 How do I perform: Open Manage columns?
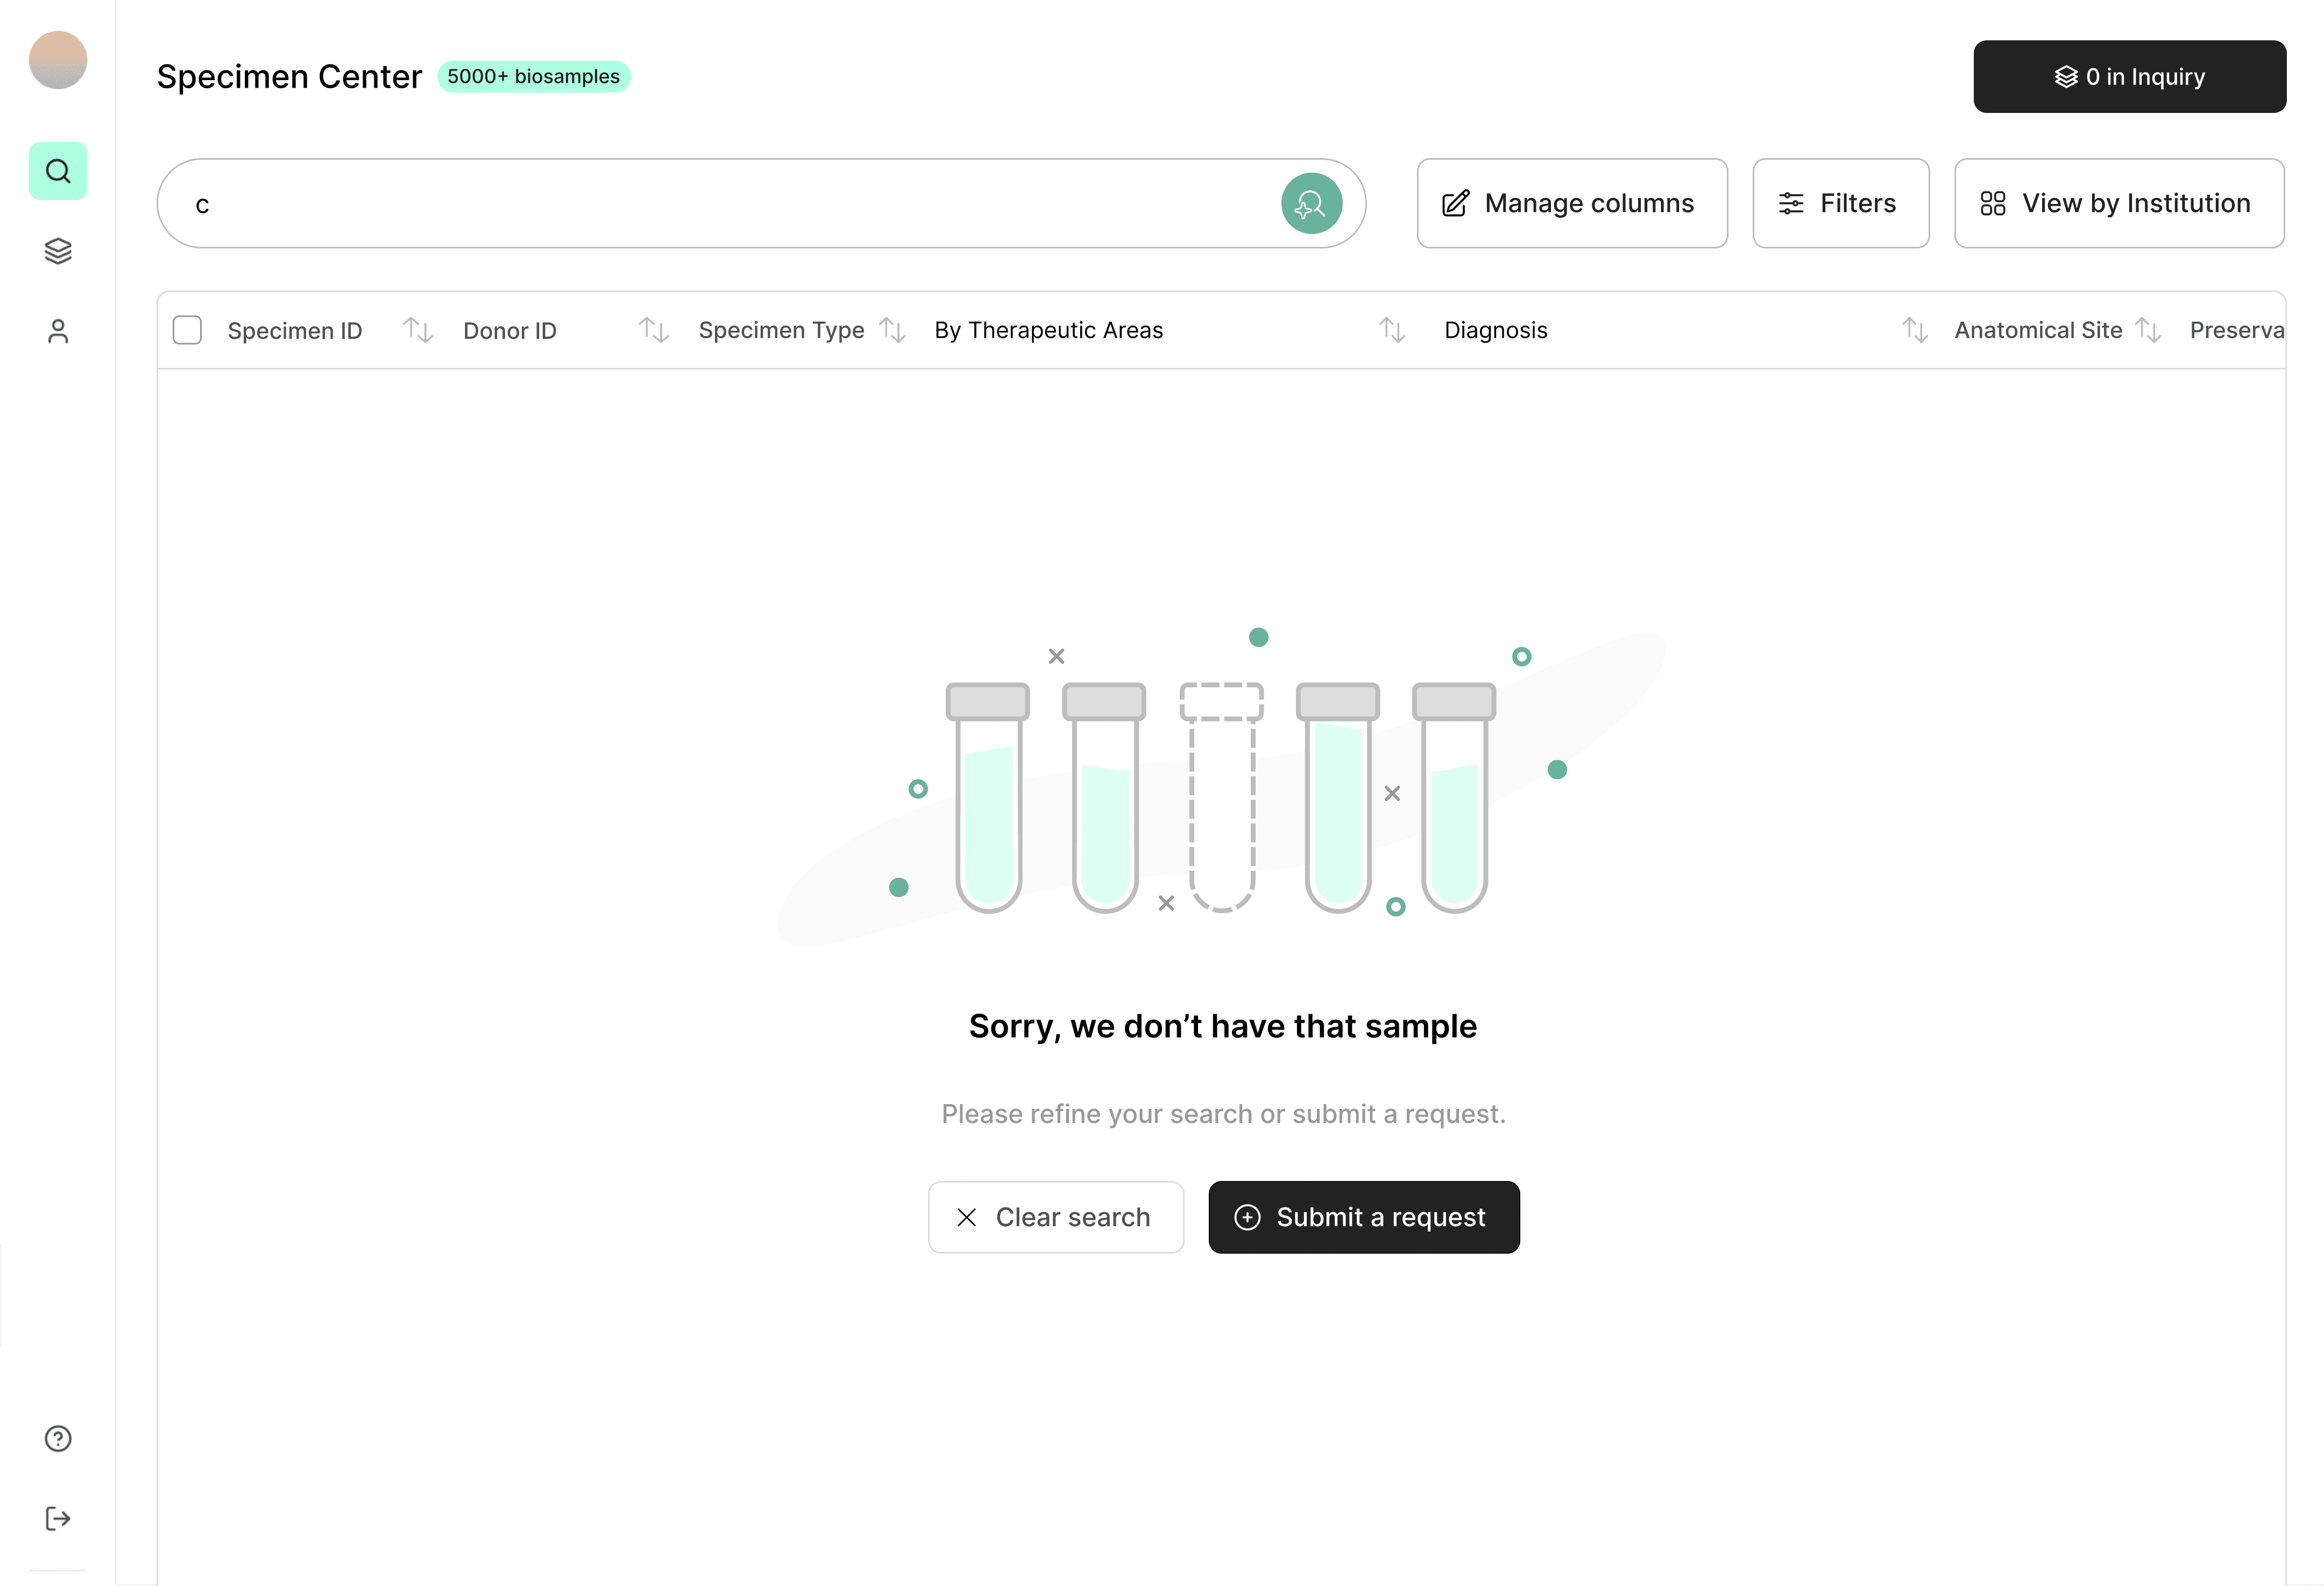click(1571, 203)
